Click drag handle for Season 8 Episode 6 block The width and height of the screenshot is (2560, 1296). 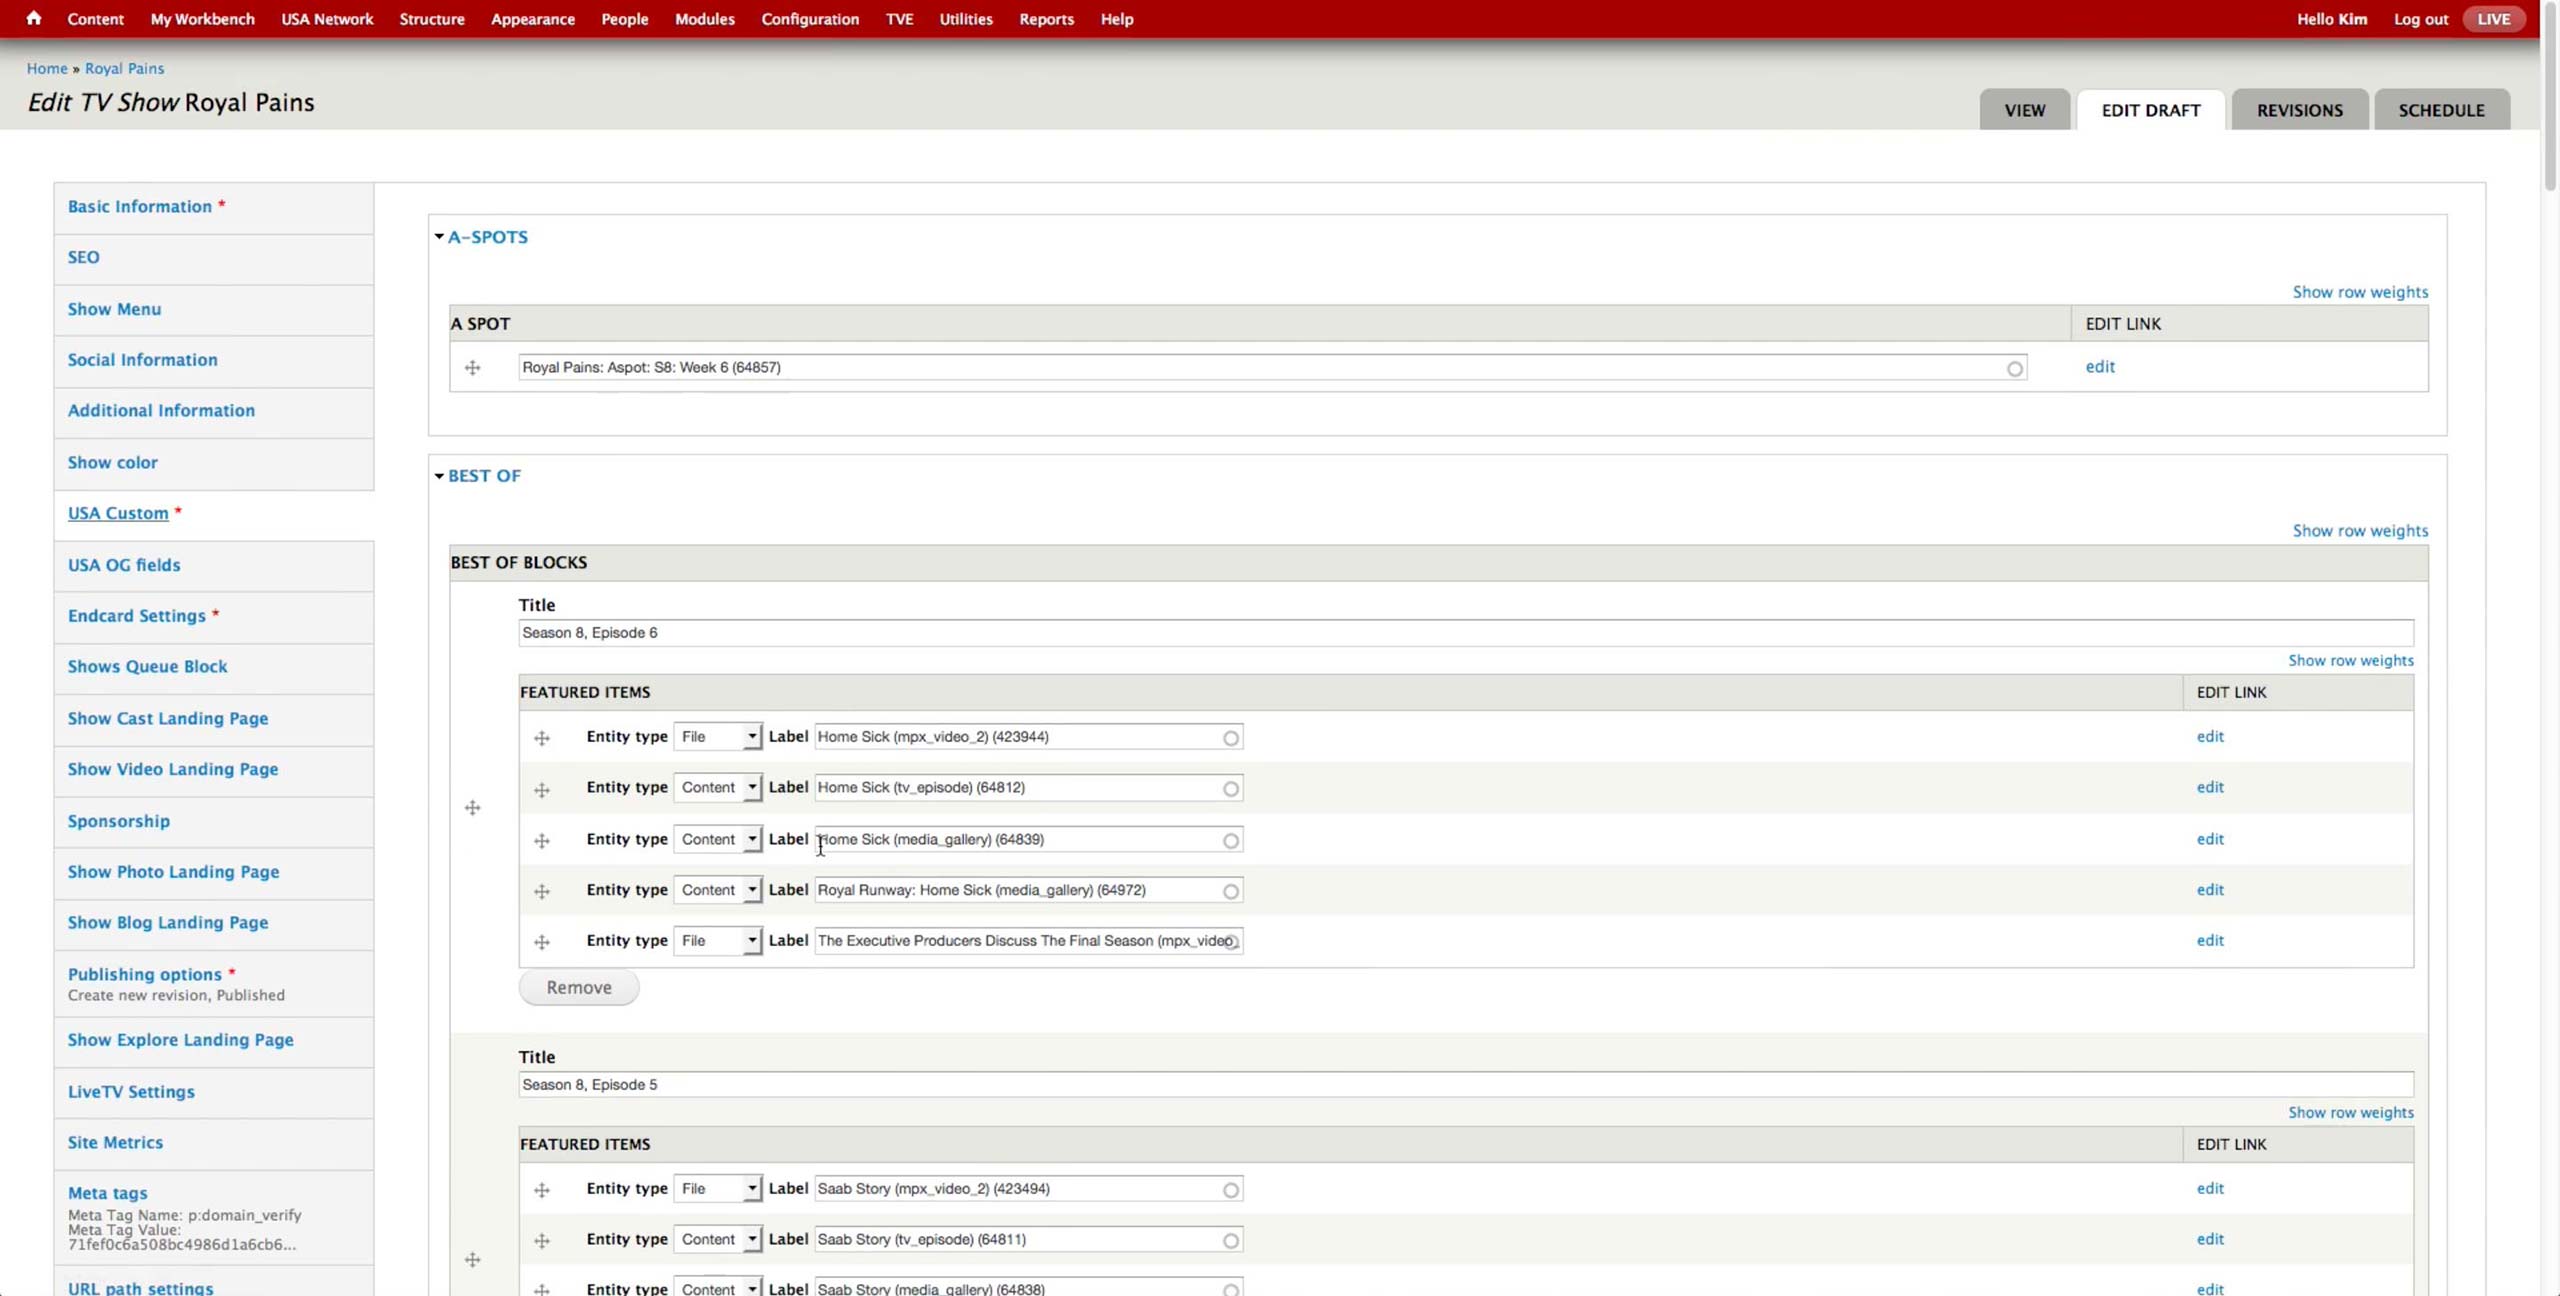click(473, 807)
